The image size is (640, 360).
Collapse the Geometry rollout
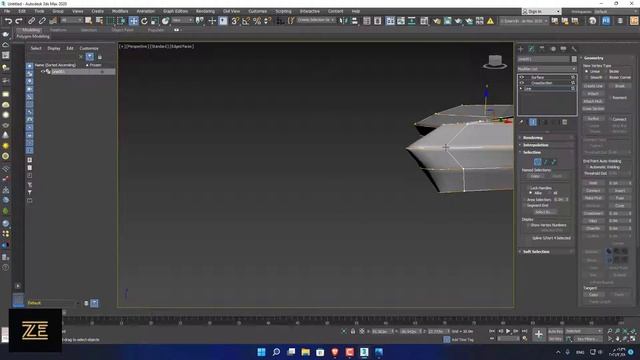(607, 58)
